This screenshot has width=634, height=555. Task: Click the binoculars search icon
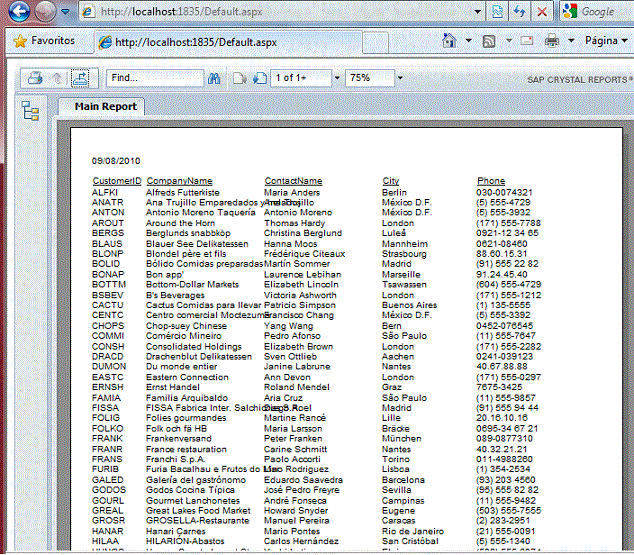pyautogui.click(x=213, y=78)
